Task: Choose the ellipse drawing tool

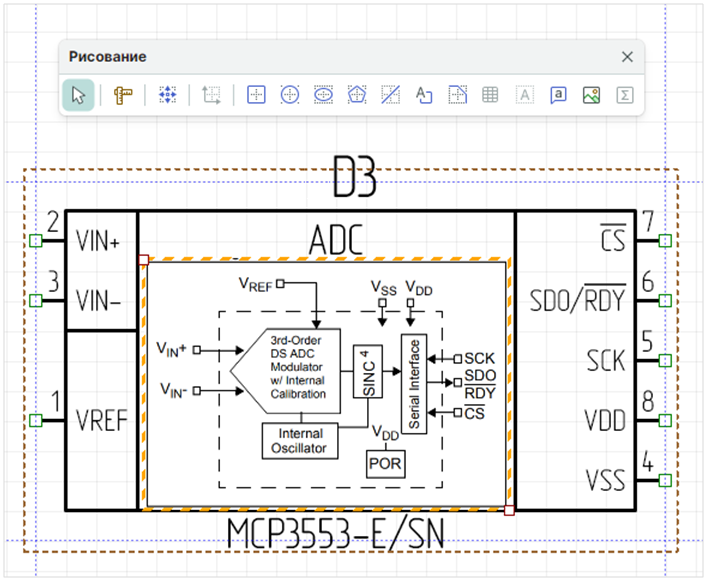Action: click(323, 96)
